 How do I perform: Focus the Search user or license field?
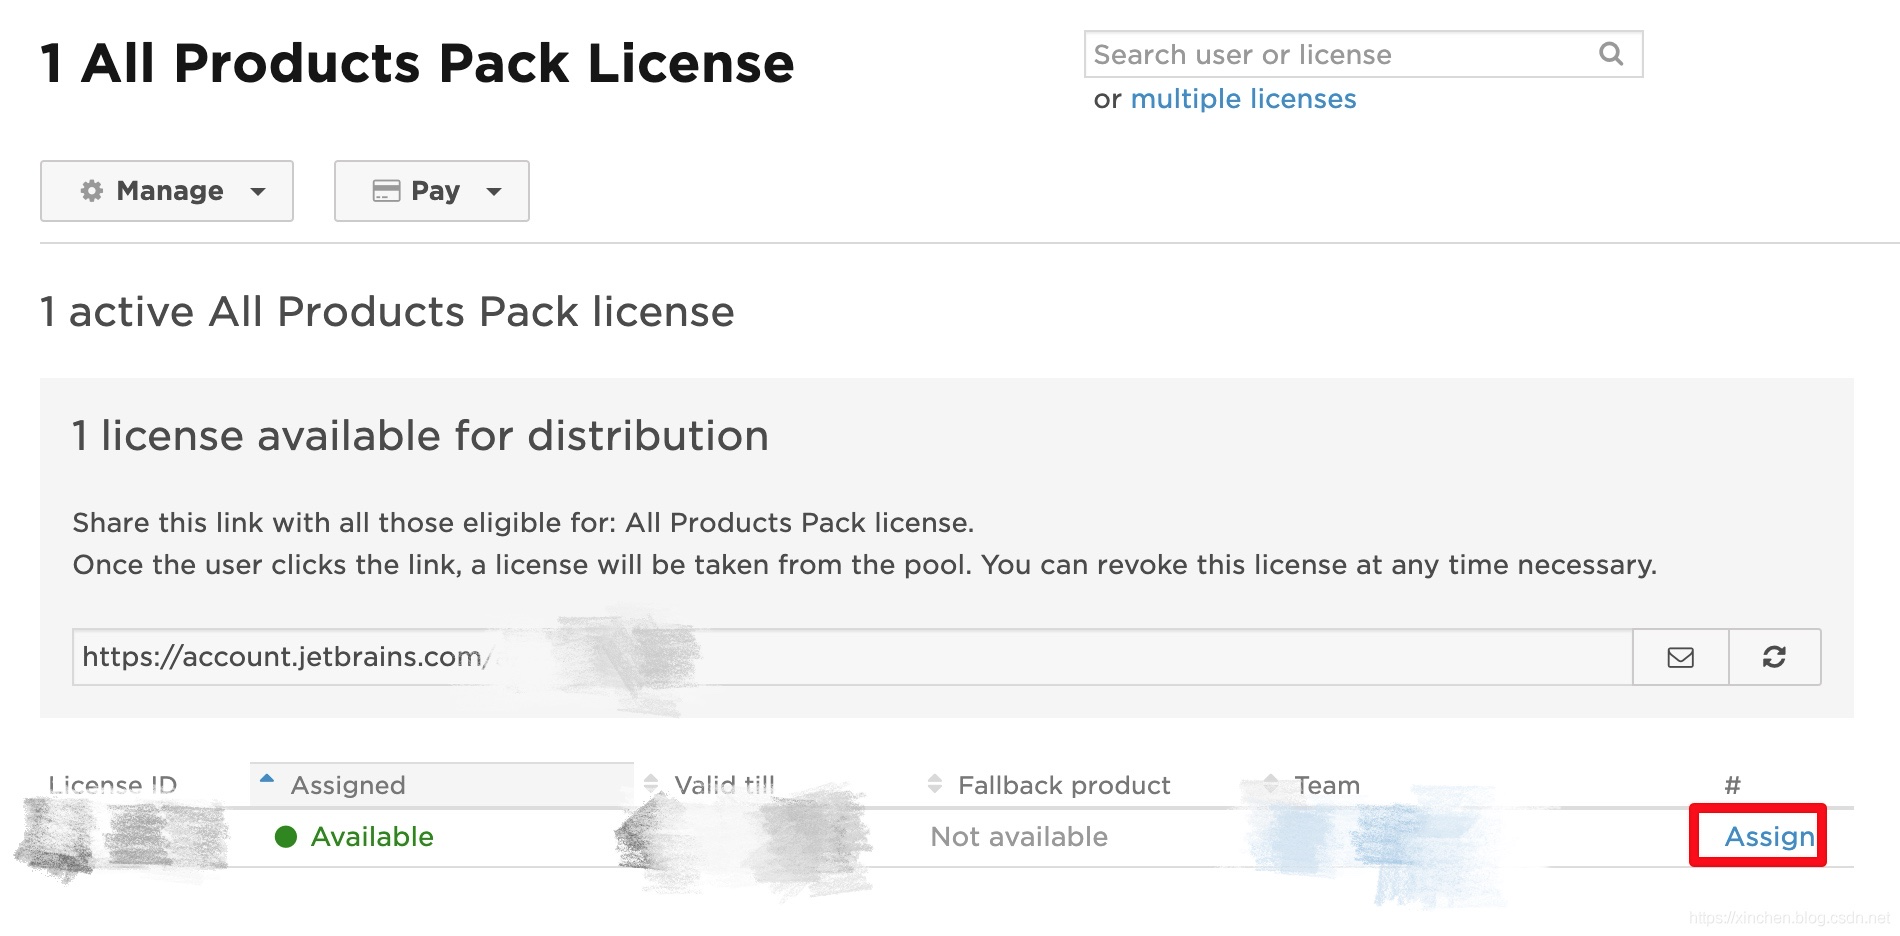pyautogui.click(x=1363, y=54)
